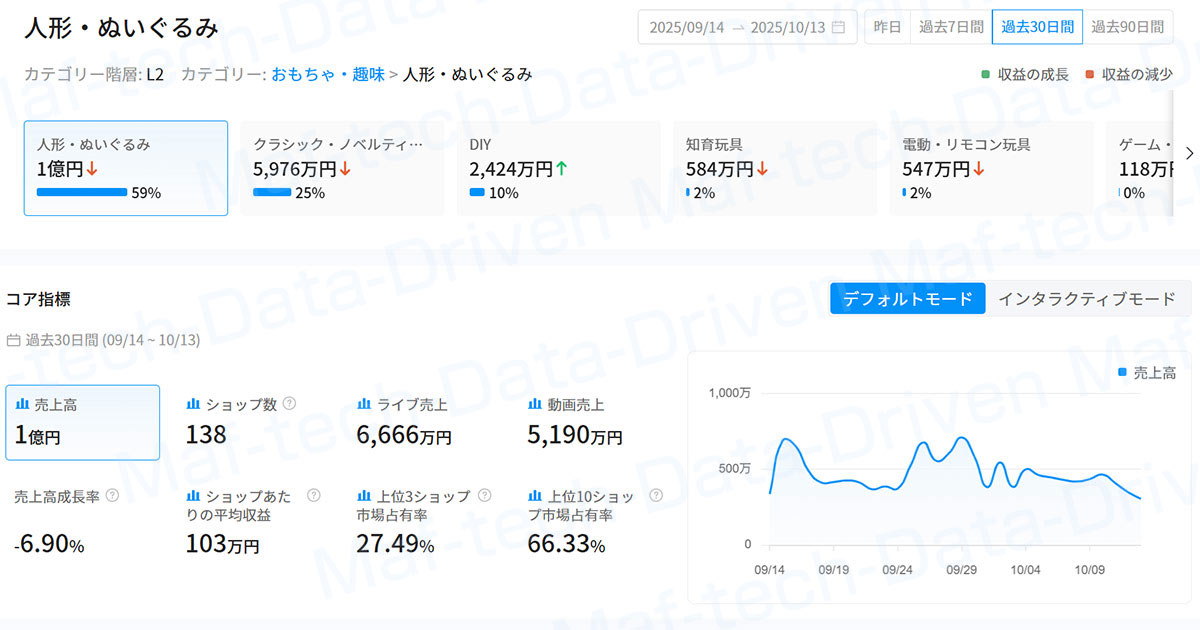Open the calendar icon in date range
The image size is (1200, 630).
pos(839,27)
